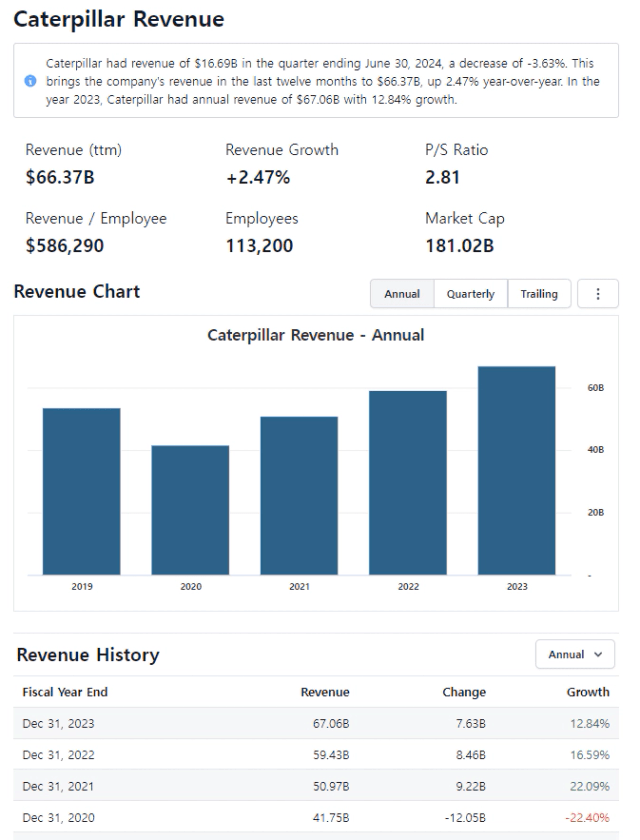Click the Market Cap label

point(465,219)
